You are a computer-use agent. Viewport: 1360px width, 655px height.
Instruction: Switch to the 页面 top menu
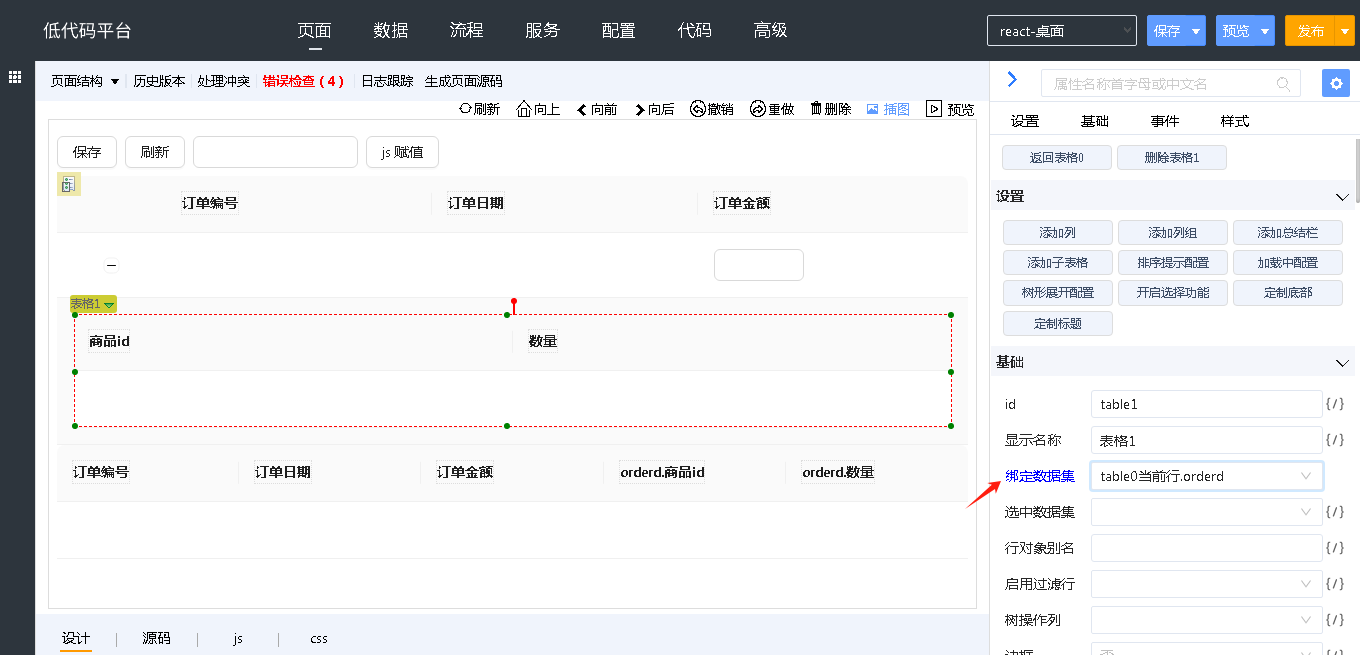315,30
